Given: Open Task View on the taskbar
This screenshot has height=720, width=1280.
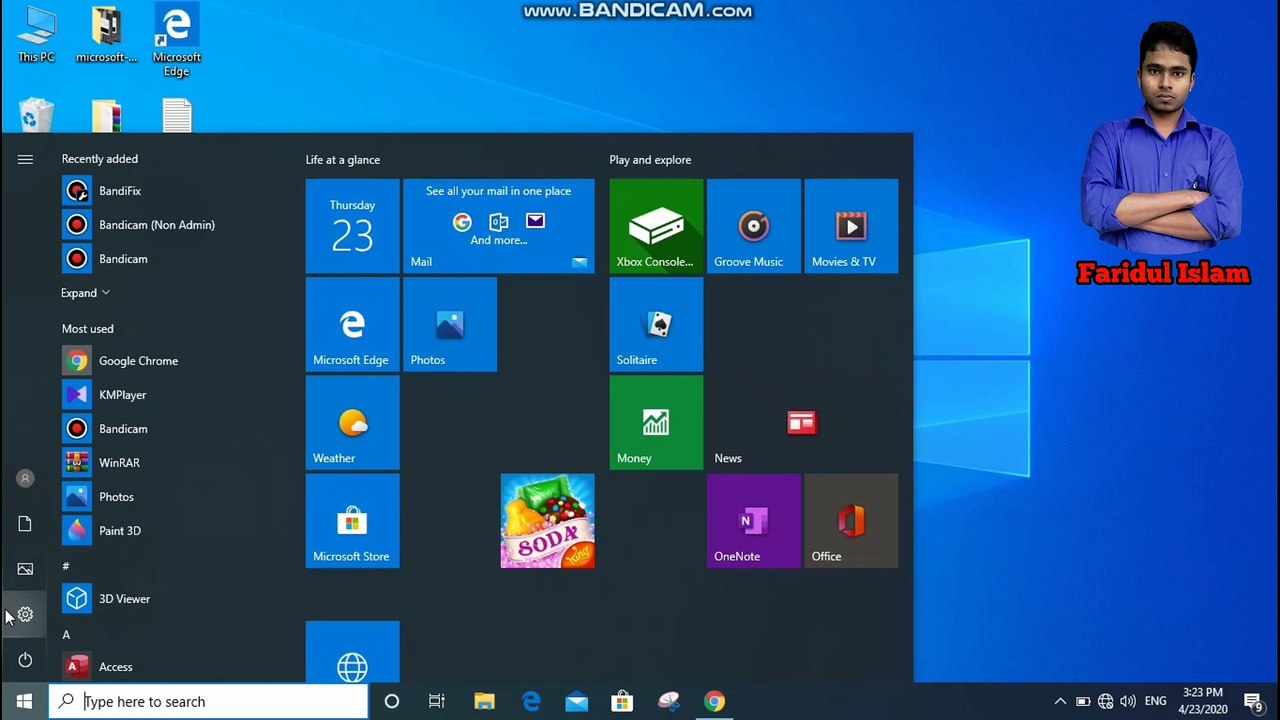Looking at the screenshot, I should [437, 701].
